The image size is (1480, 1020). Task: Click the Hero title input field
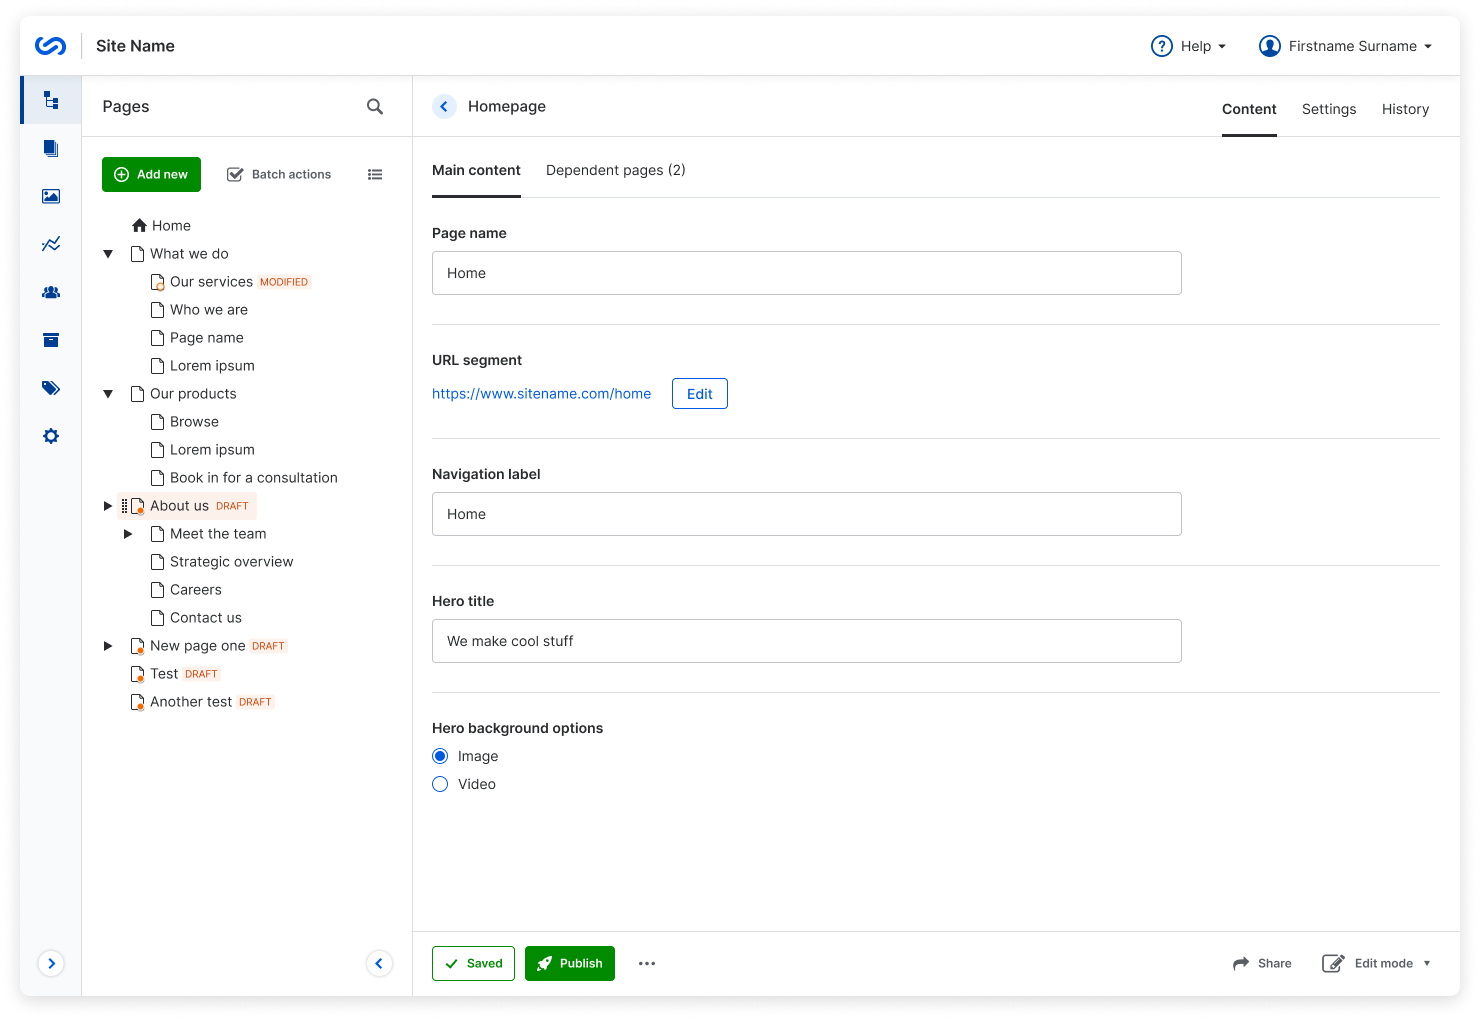pos(806,641)
